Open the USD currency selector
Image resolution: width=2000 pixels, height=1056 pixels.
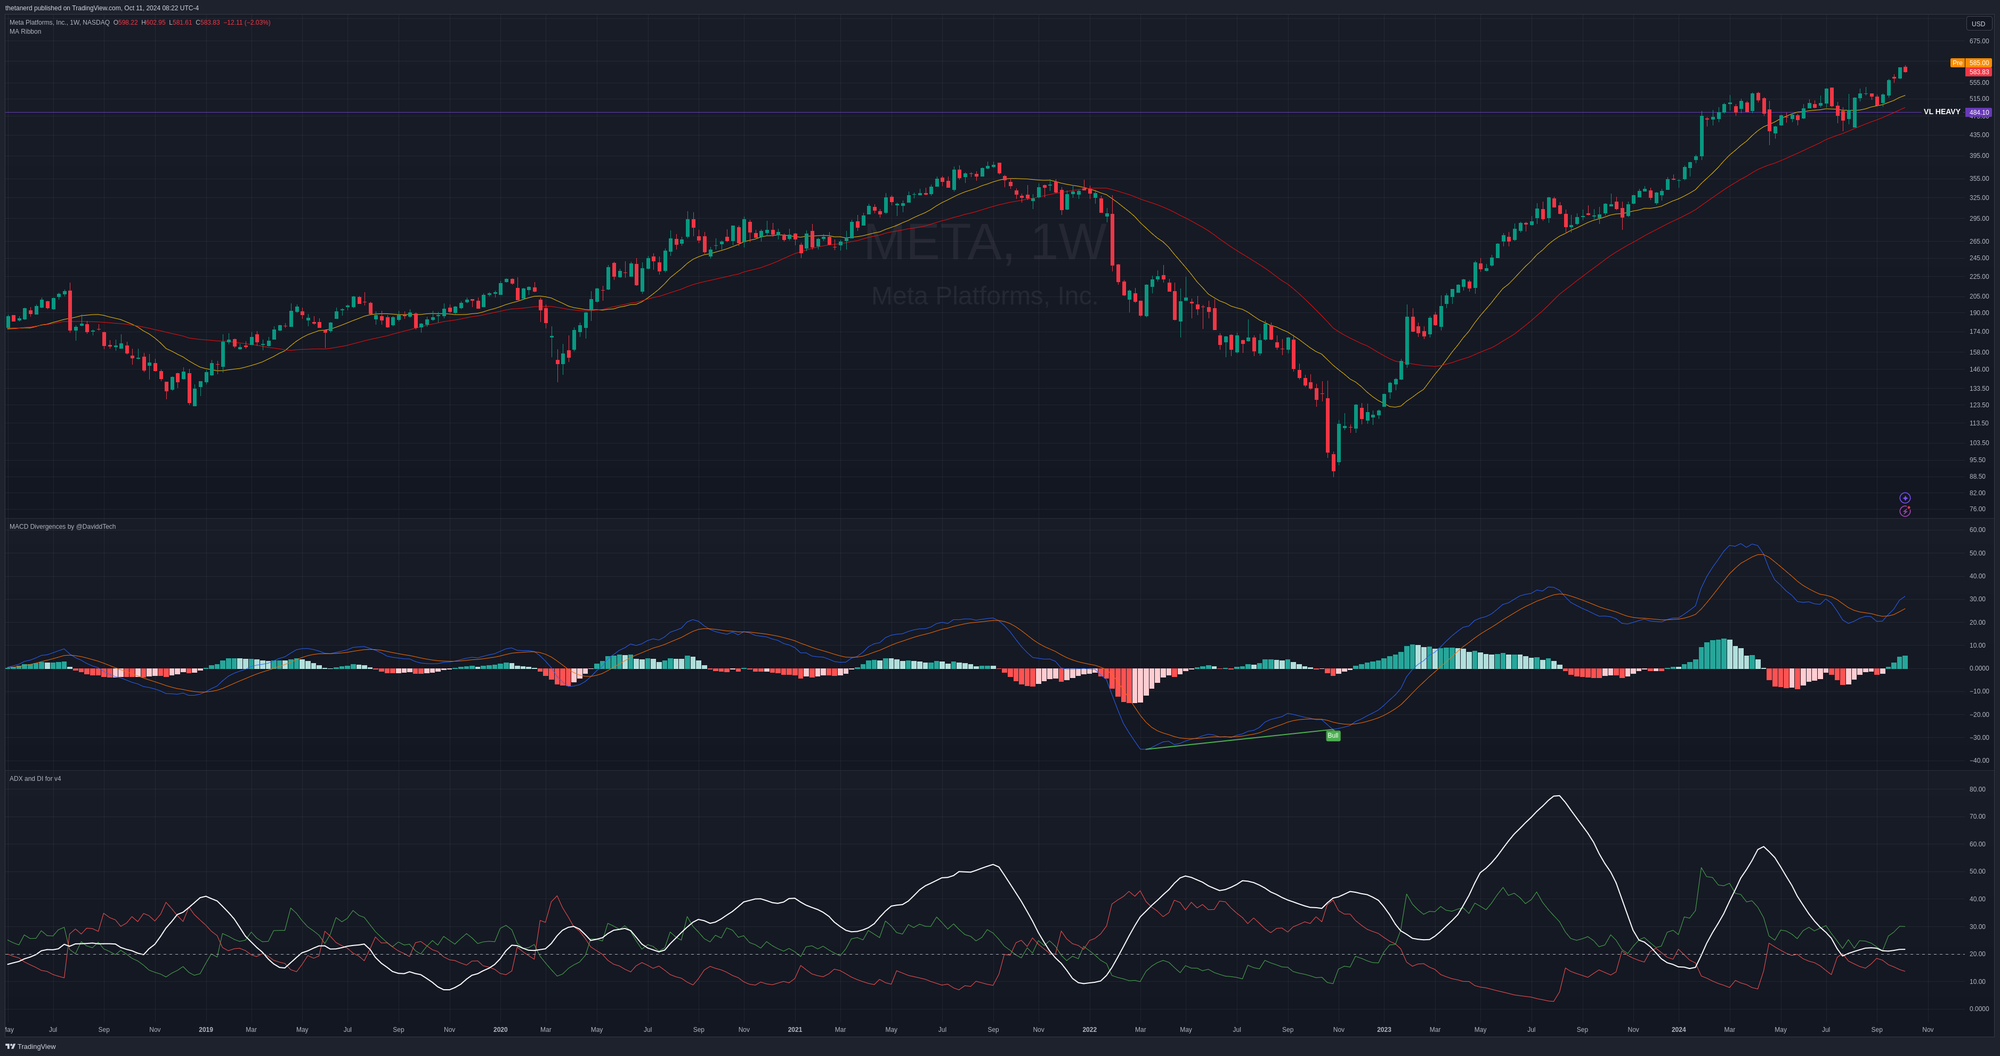(1978, 24)
